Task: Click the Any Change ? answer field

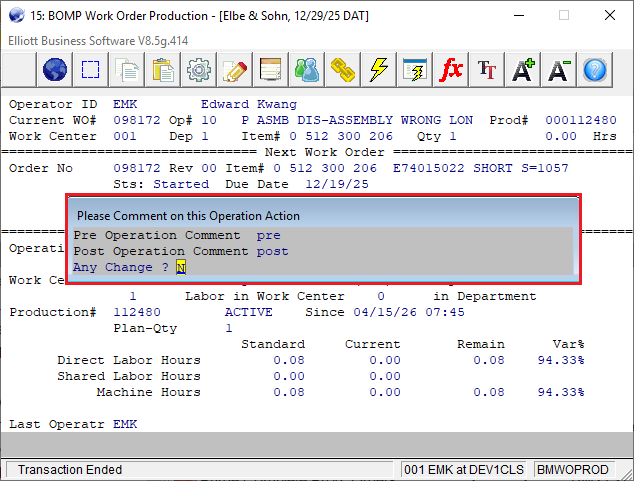Action: (x=181, y=267)
